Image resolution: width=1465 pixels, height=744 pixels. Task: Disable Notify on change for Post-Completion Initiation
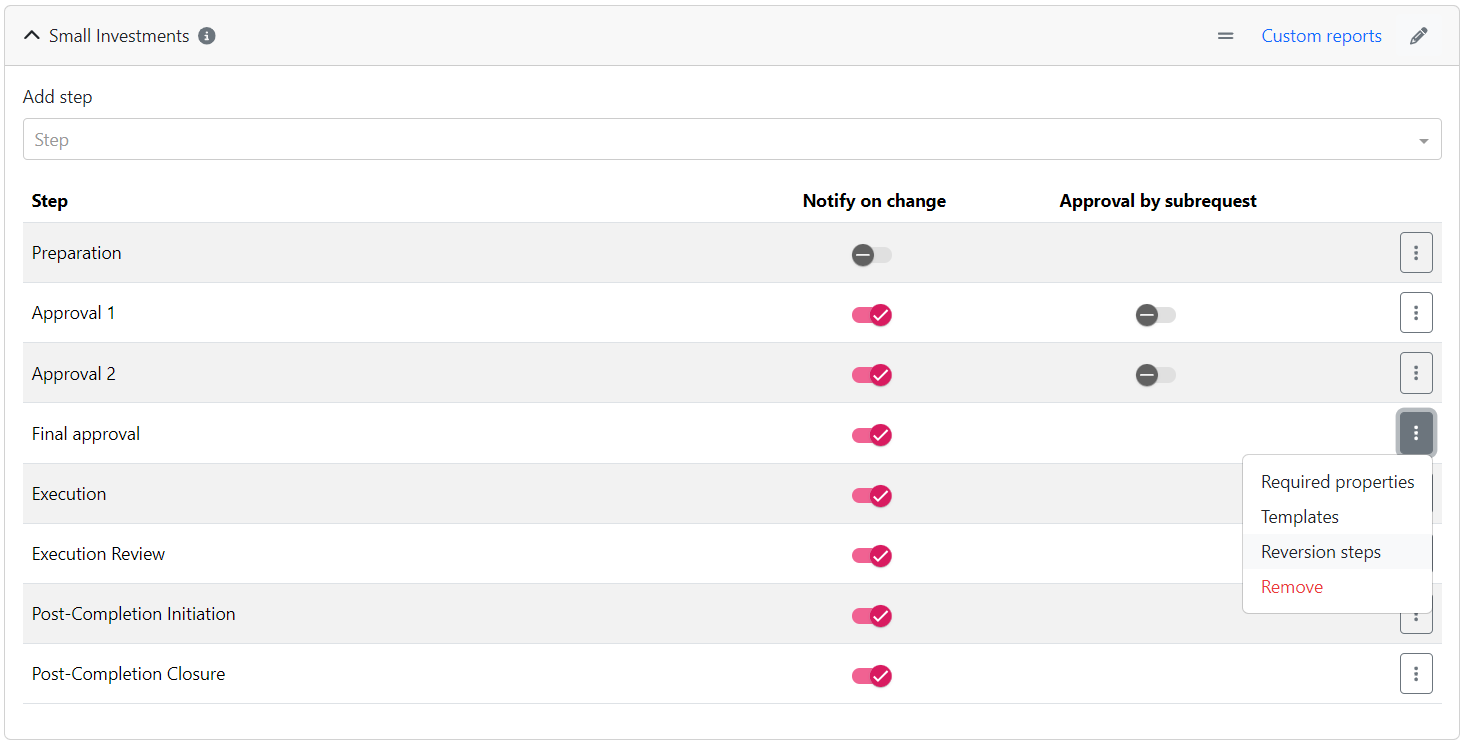coord(872,615)
